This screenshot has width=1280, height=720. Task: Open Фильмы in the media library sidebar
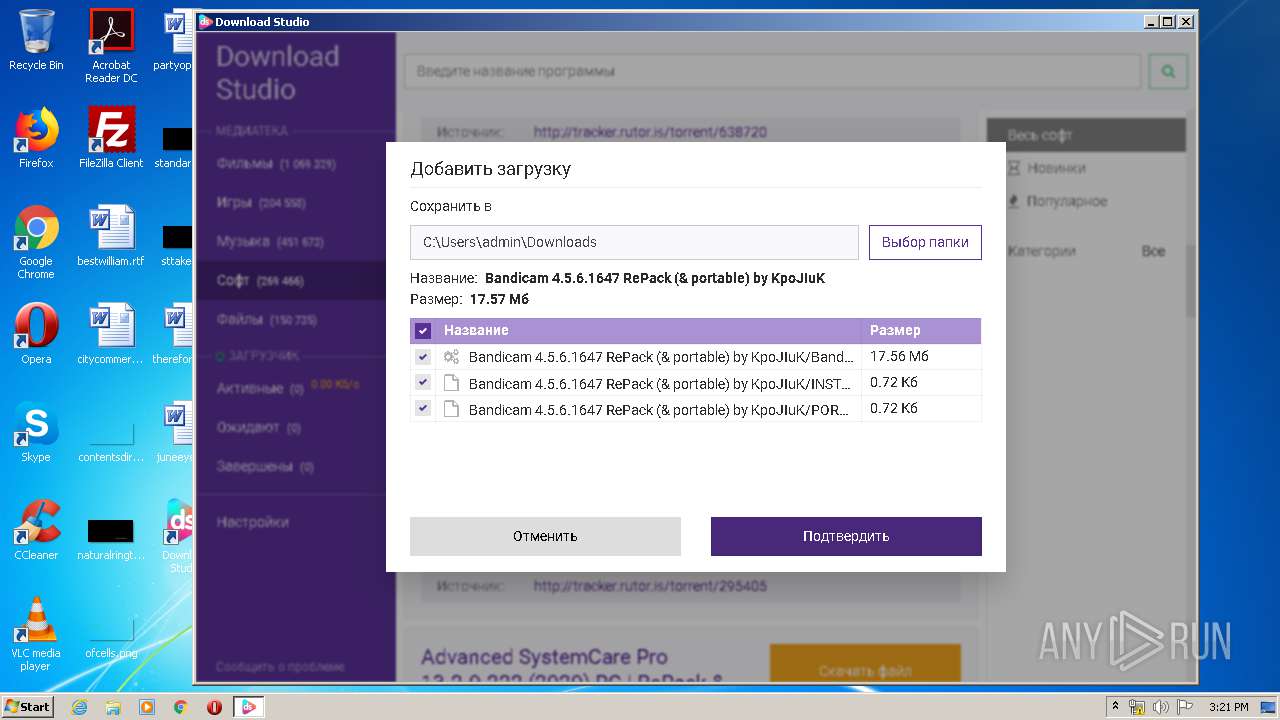coord(290,163)
